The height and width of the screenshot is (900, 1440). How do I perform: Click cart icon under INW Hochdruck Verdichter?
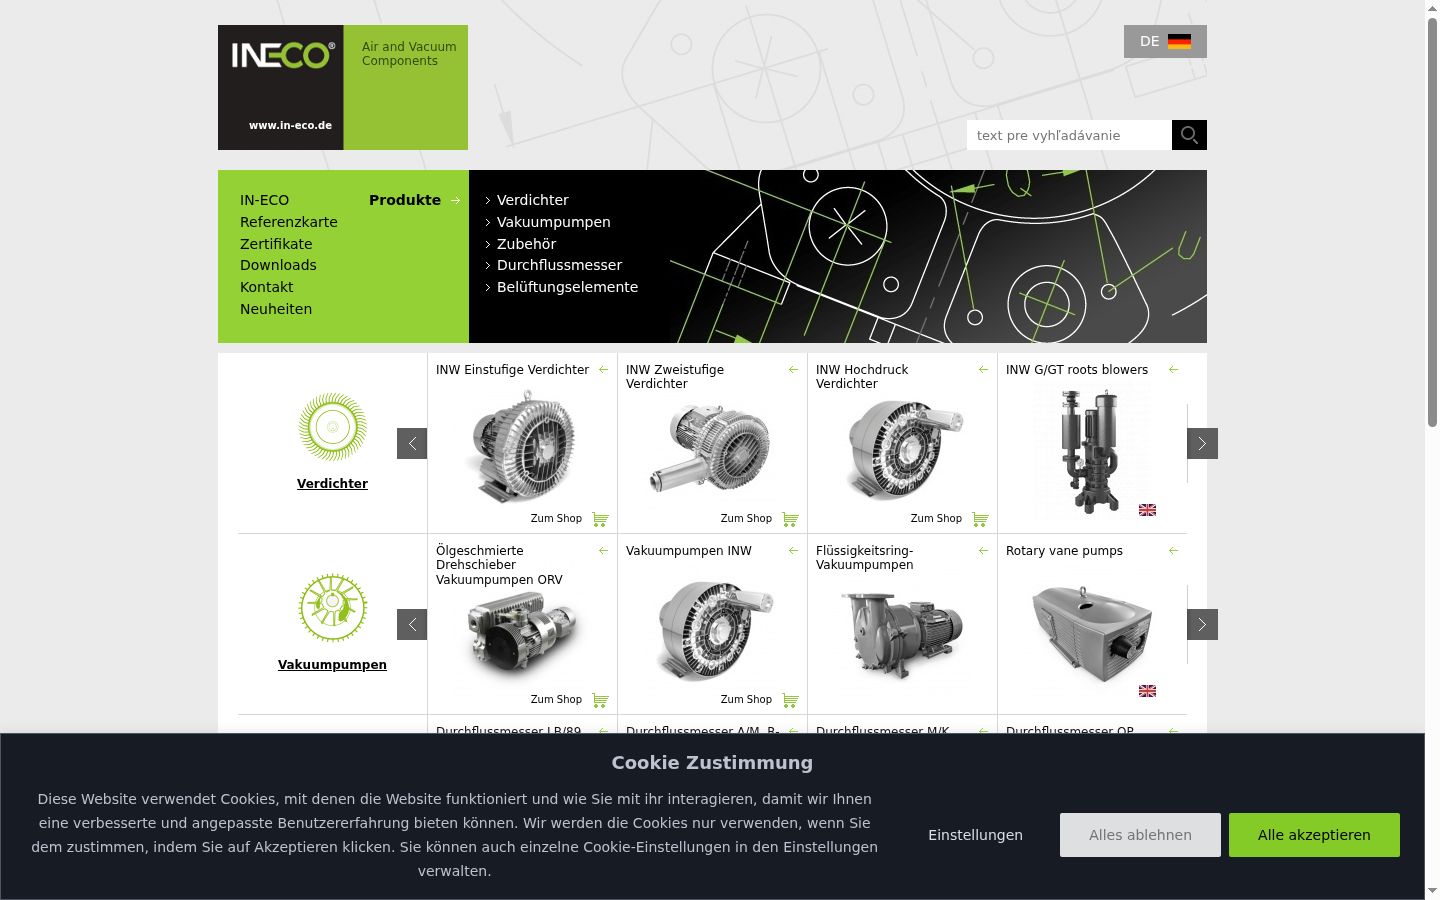tap(980, 519)
